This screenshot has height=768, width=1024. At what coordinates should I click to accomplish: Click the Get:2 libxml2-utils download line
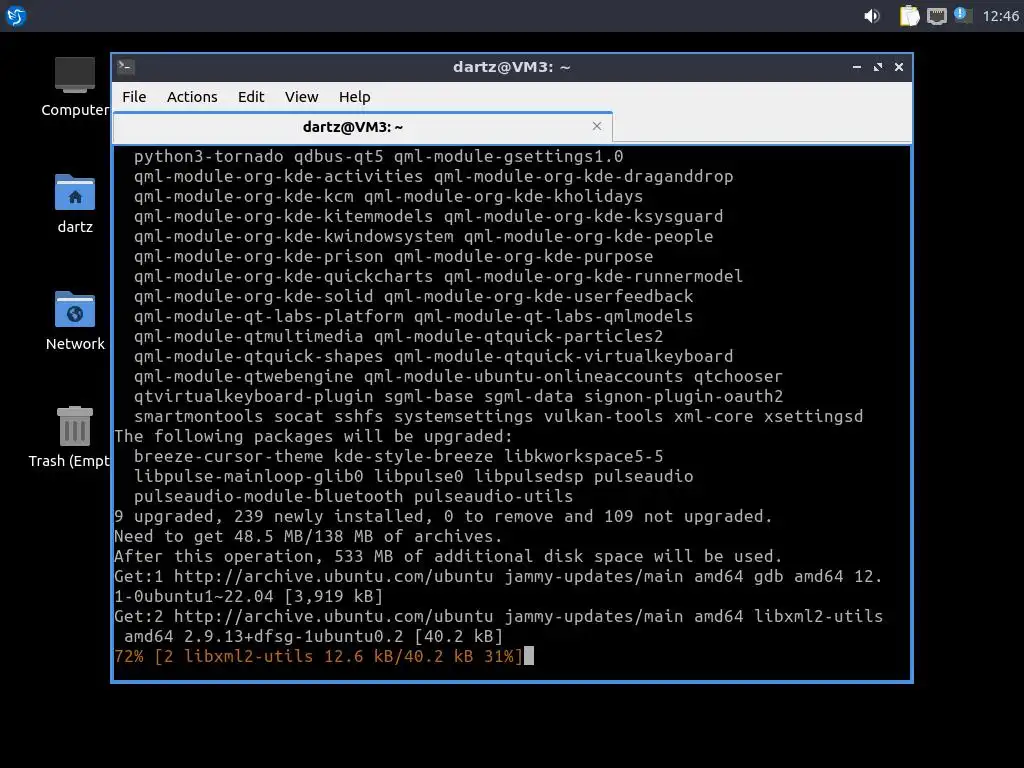point(498,626)
